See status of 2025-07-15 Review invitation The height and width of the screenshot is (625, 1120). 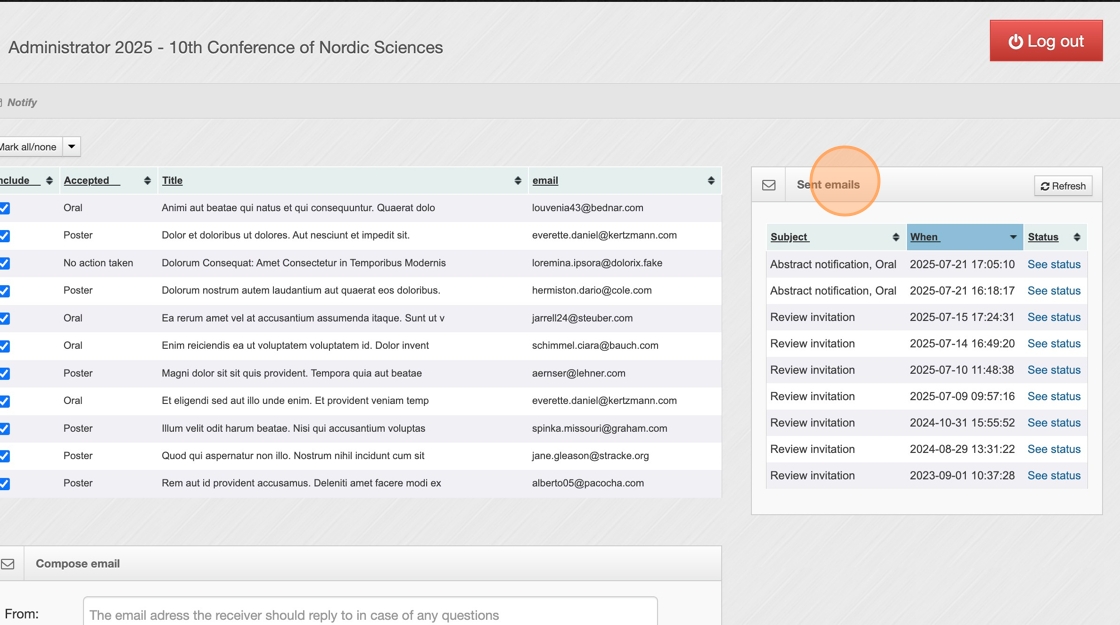coord(1054,317)
